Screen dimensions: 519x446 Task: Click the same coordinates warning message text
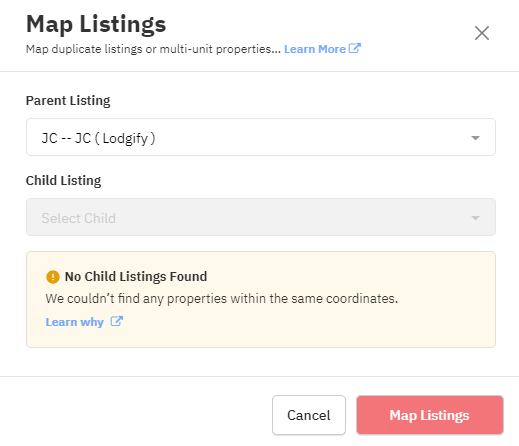point(222,298)
